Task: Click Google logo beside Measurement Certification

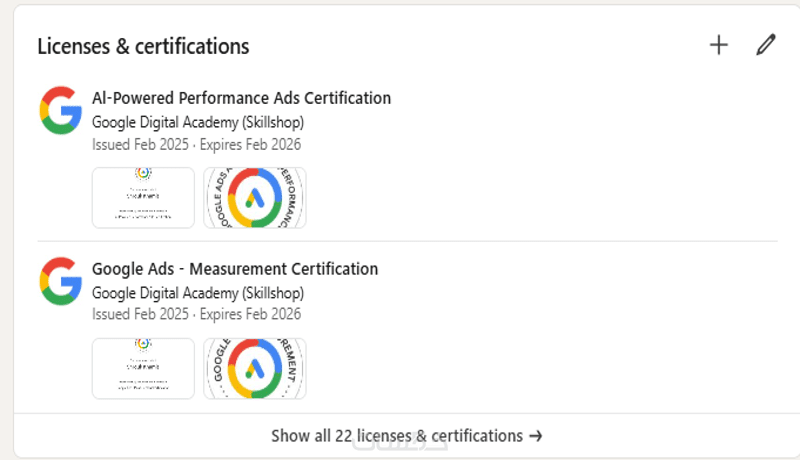Action: 60,281
